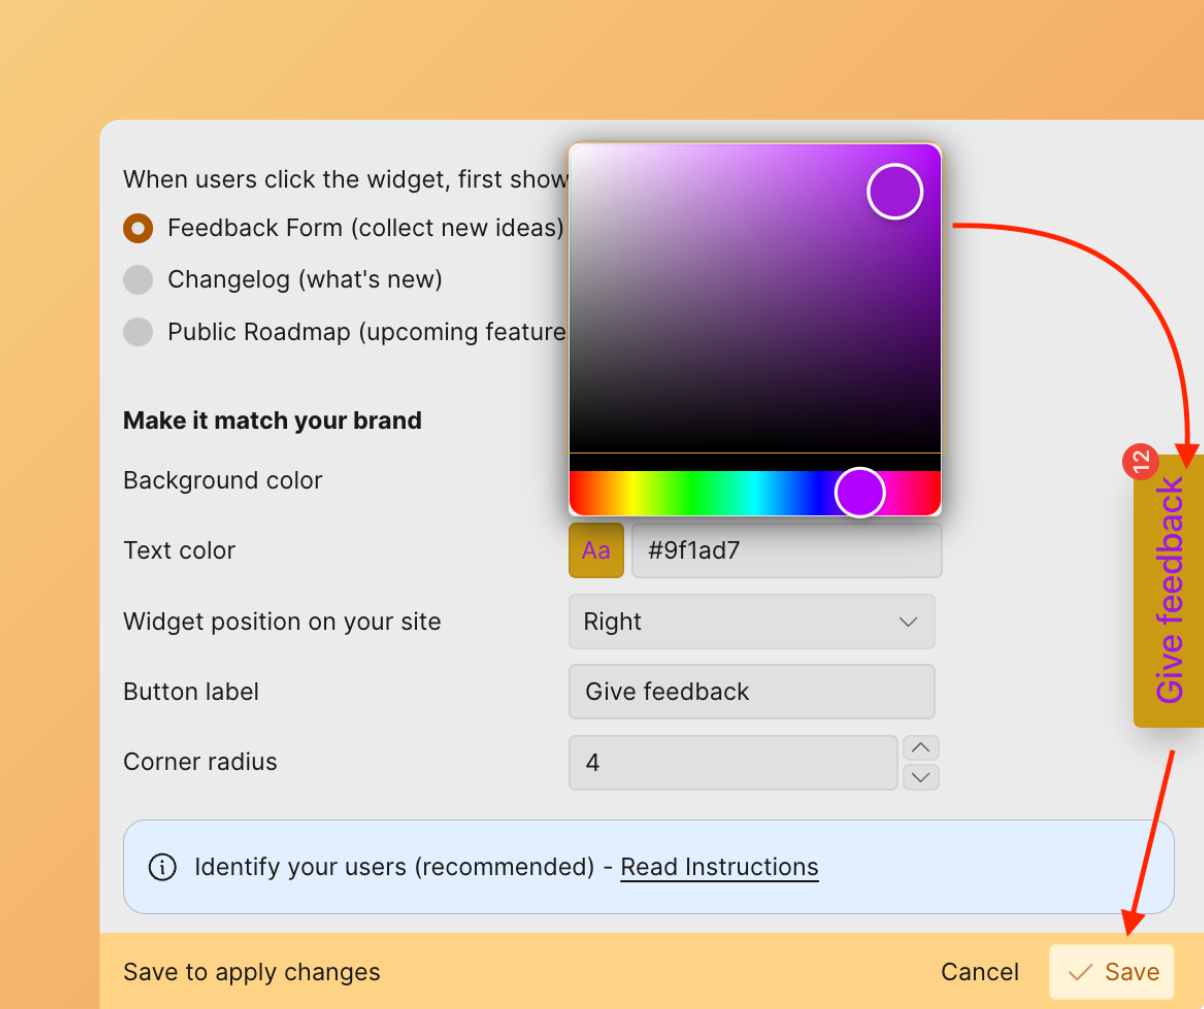Select the Changelog option
This screenshot has width=1204, height=1009.
click(x=137, y=280)
